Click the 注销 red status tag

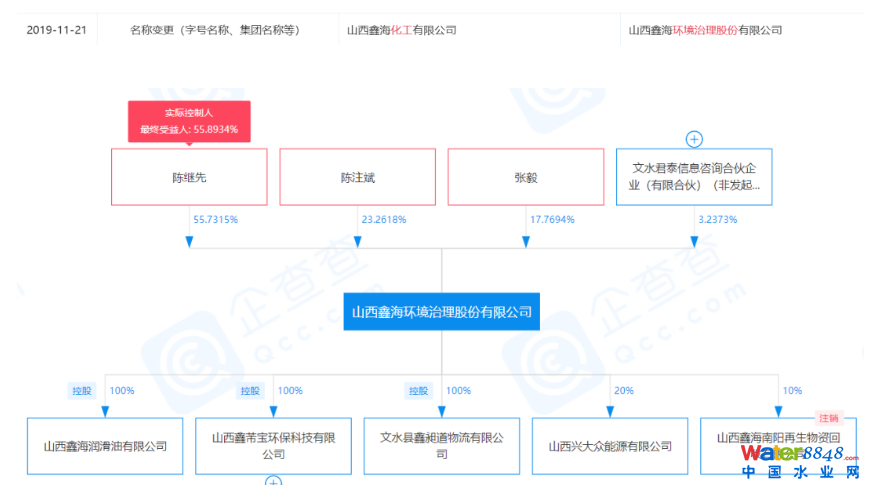click(828, 418)
